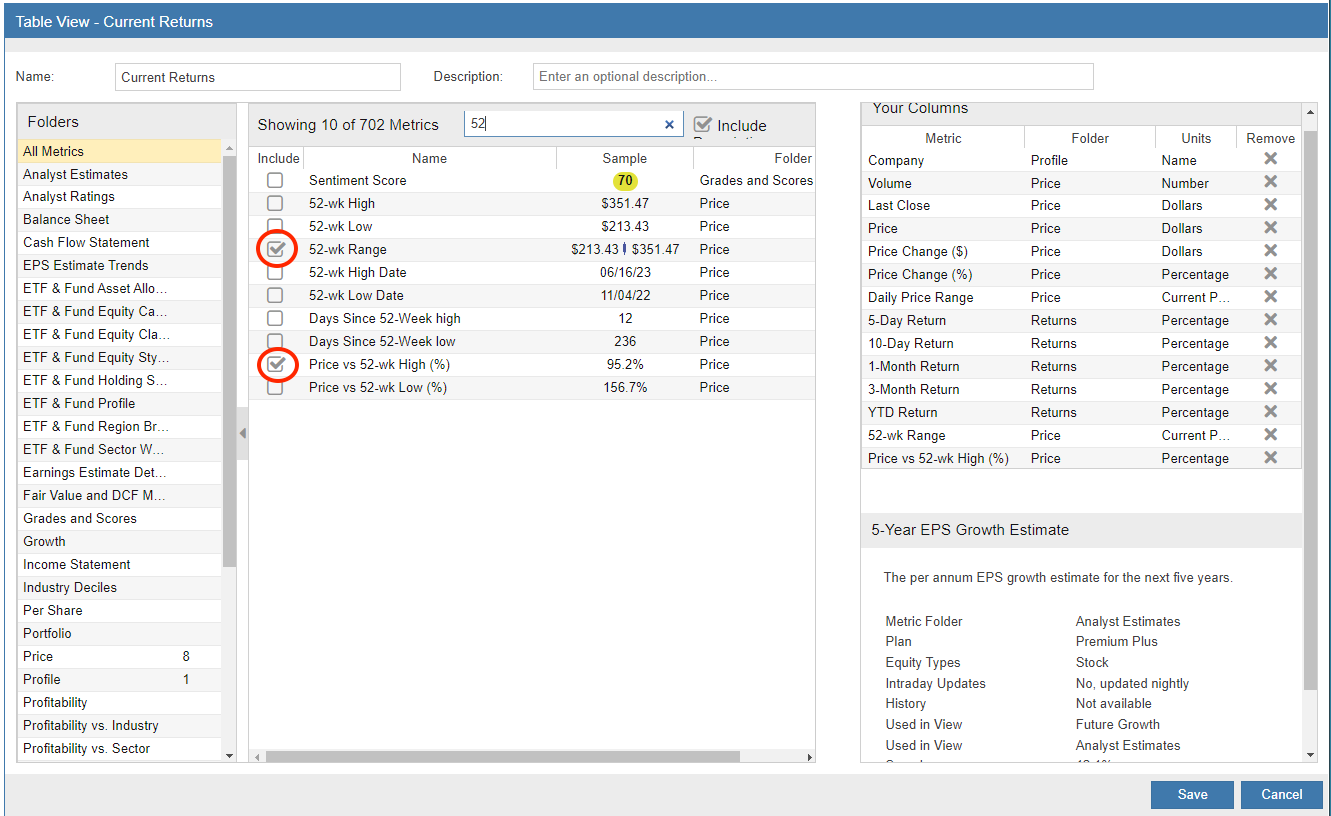Remove the Company column via X icon

[1270, 159]
